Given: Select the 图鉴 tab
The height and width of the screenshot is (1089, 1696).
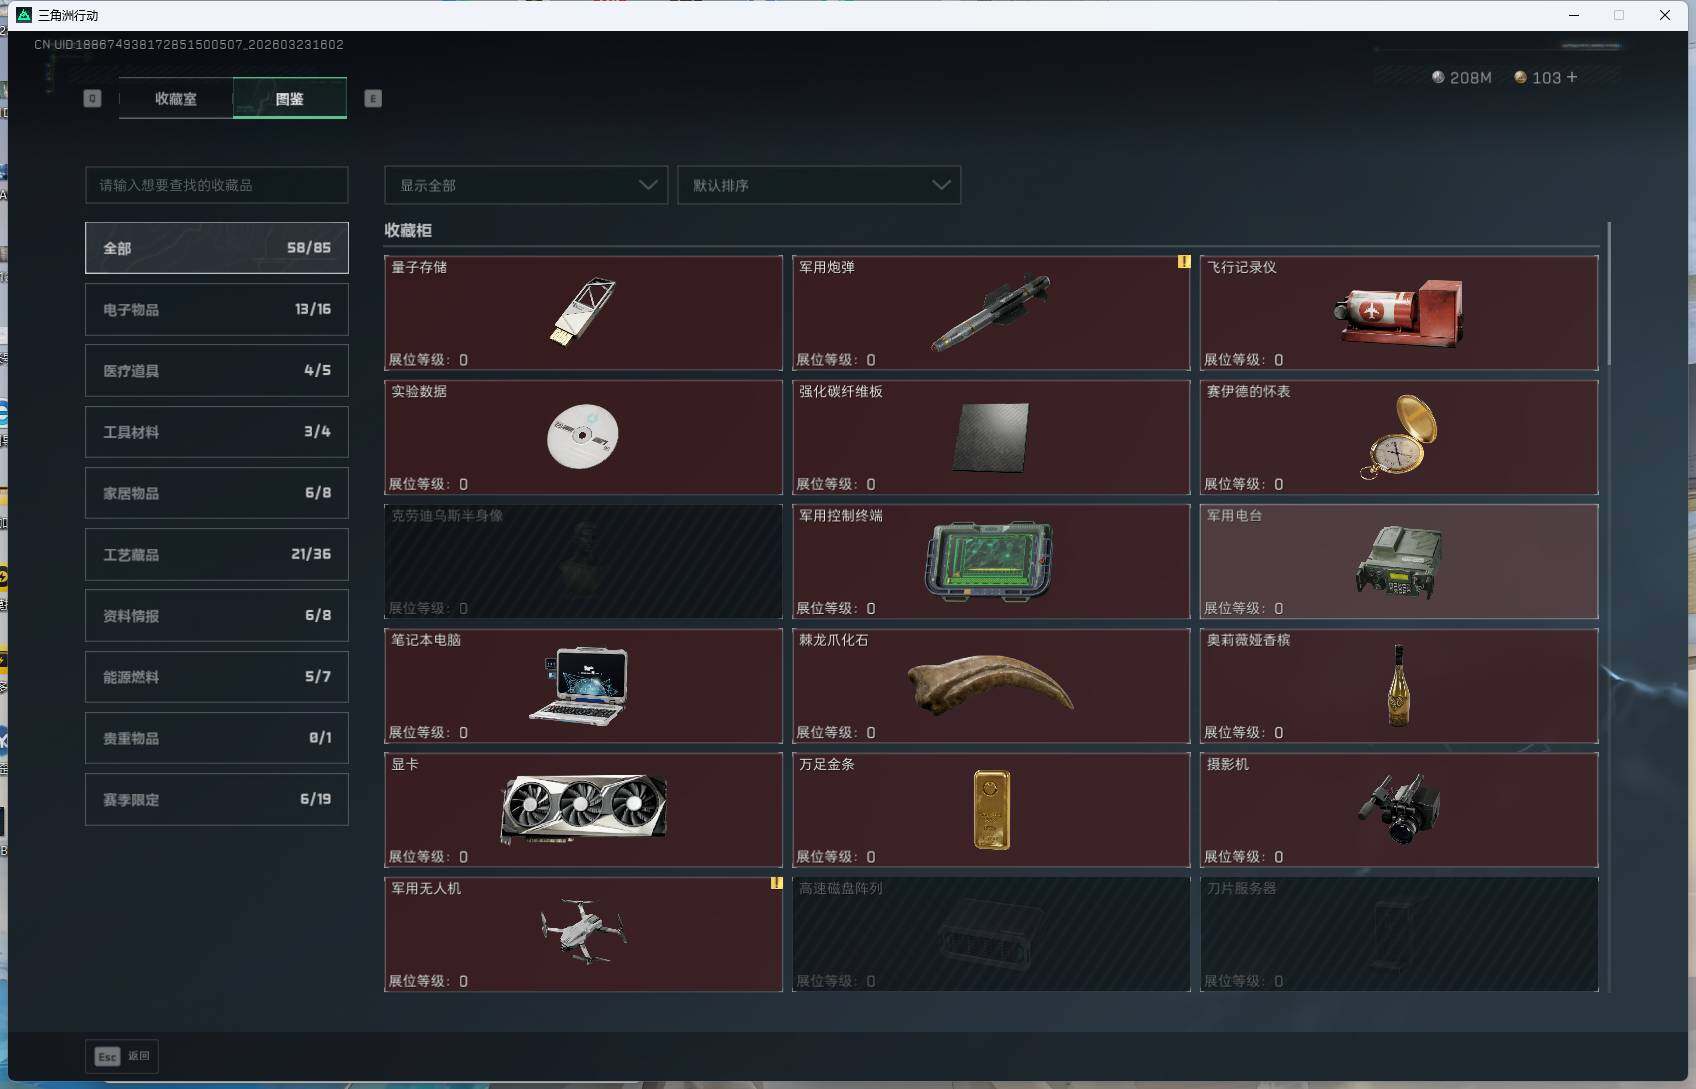Looking at the screenshot, I should pos(290,98).
